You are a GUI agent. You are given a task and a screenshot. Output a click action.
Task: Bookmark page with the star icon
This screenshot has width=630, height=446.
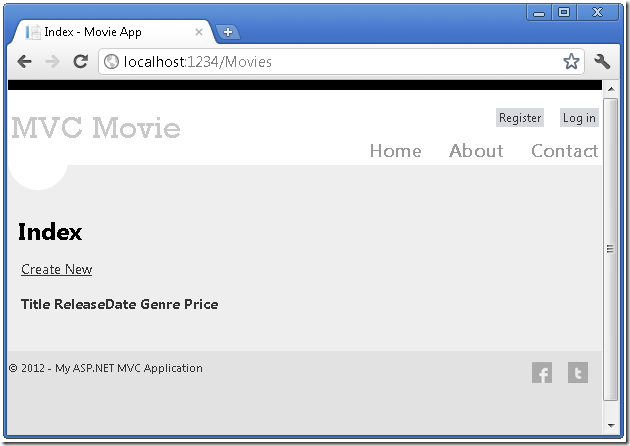click(571, 62)
